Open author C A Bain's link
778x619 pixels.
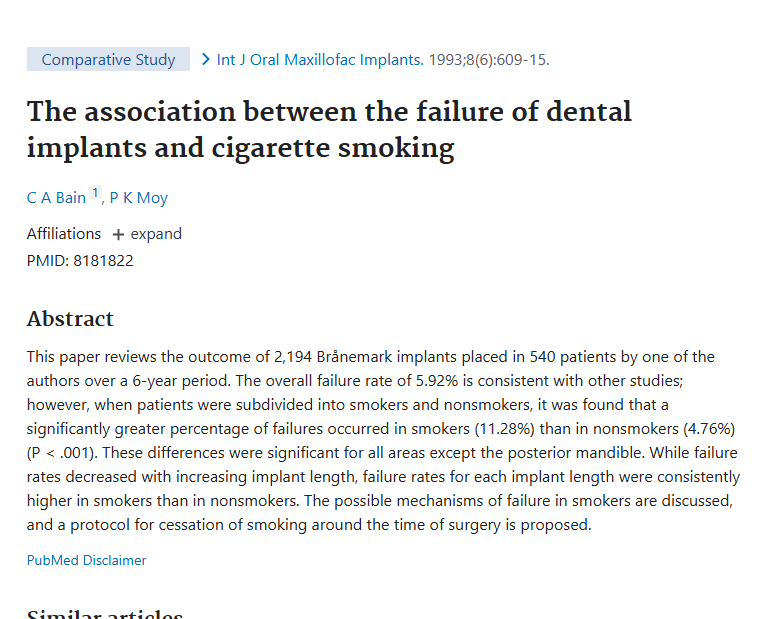coord(56,197)
